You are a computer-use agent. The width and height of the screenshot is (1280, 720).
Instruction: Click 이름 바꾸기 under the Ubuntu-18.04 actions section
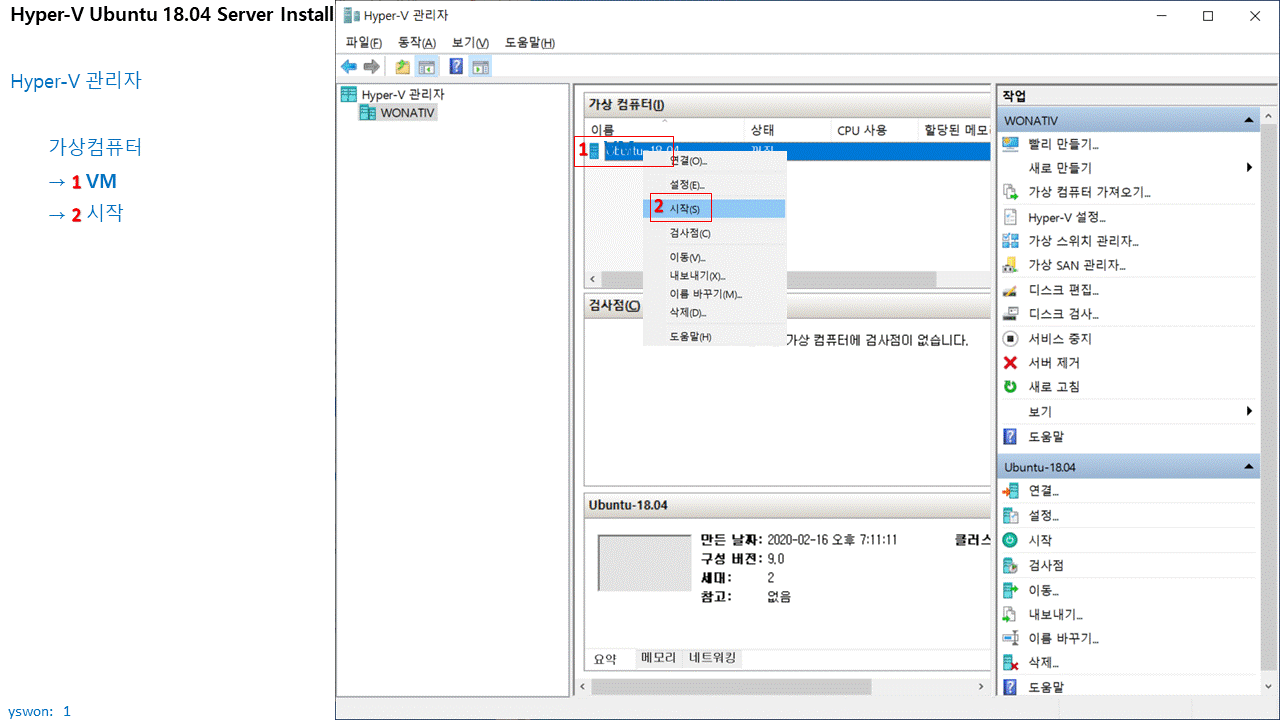pyautogui.click(x=1064, y=638)
